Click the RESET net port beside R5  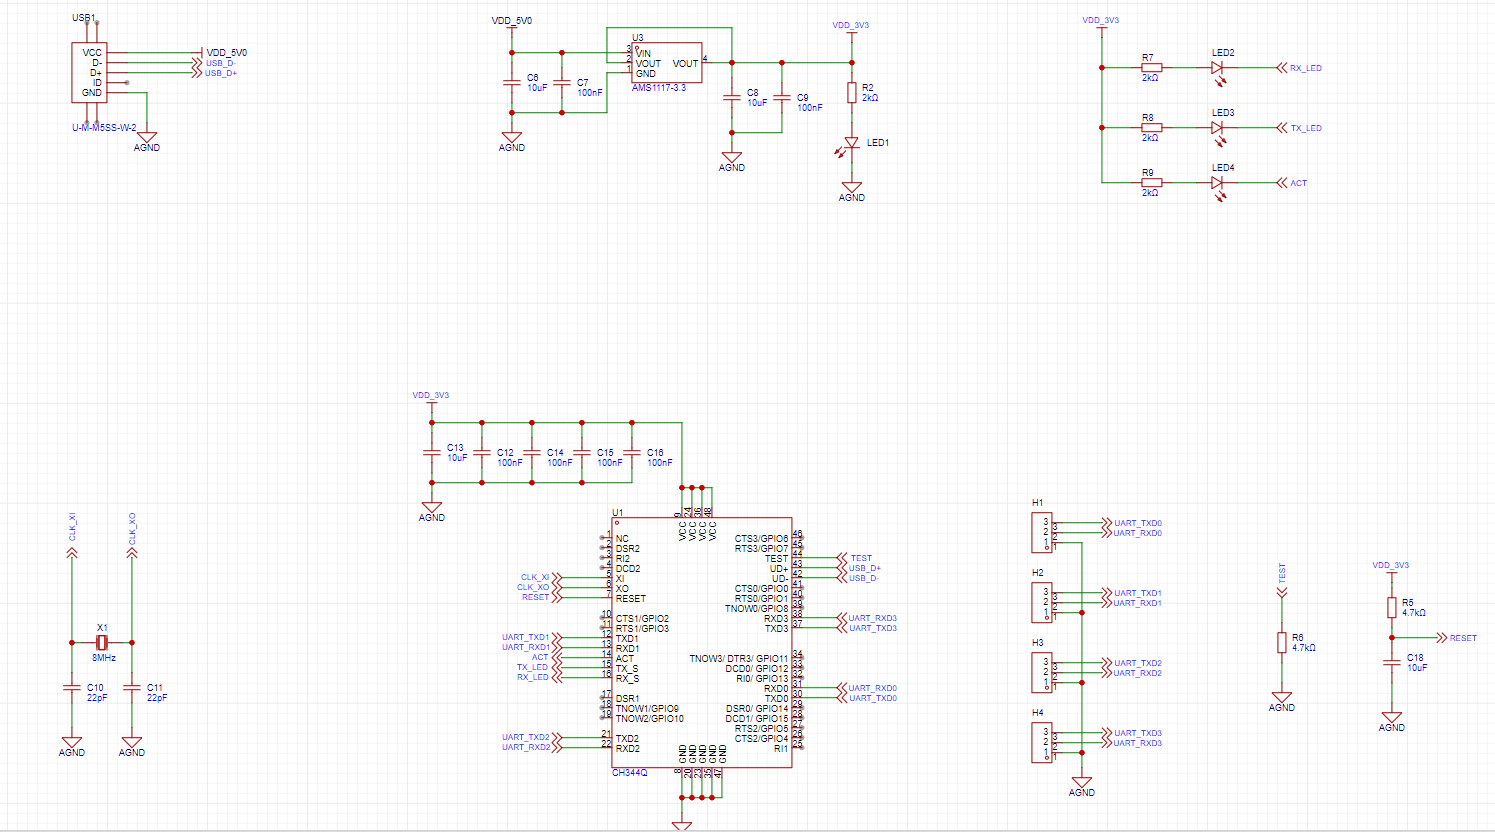coord(1456,638)
